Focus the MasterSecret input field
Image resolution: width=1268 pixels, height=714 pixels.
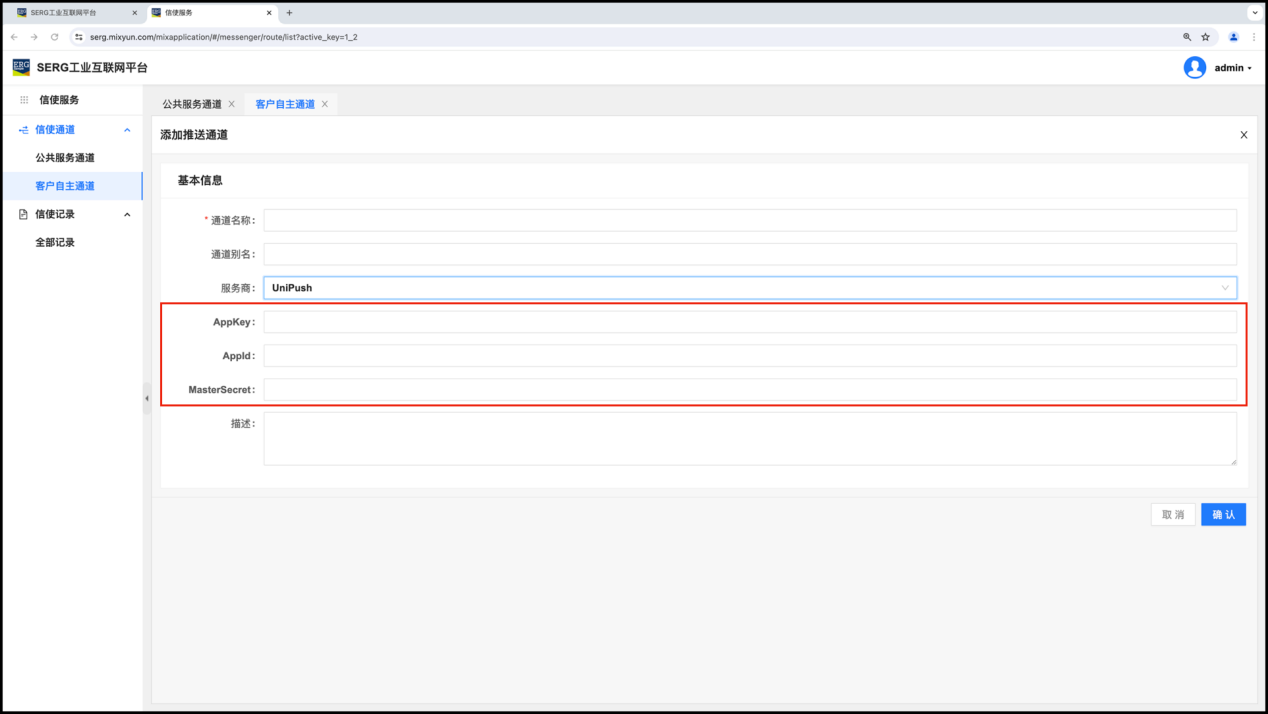[x=749, y=390]
